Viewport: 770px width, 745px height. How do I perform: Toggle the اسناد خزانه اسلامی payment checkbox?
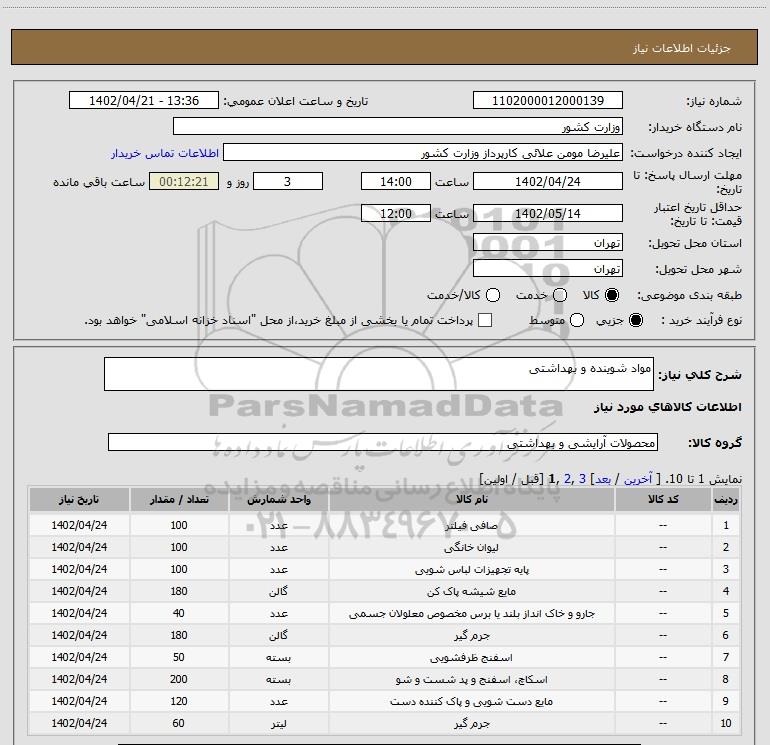tap(485, 320)
